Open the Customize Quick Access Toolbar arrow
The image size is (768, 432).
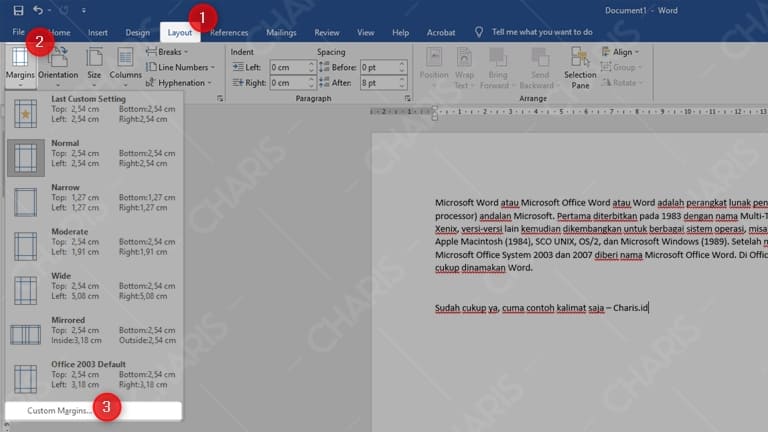84,10
